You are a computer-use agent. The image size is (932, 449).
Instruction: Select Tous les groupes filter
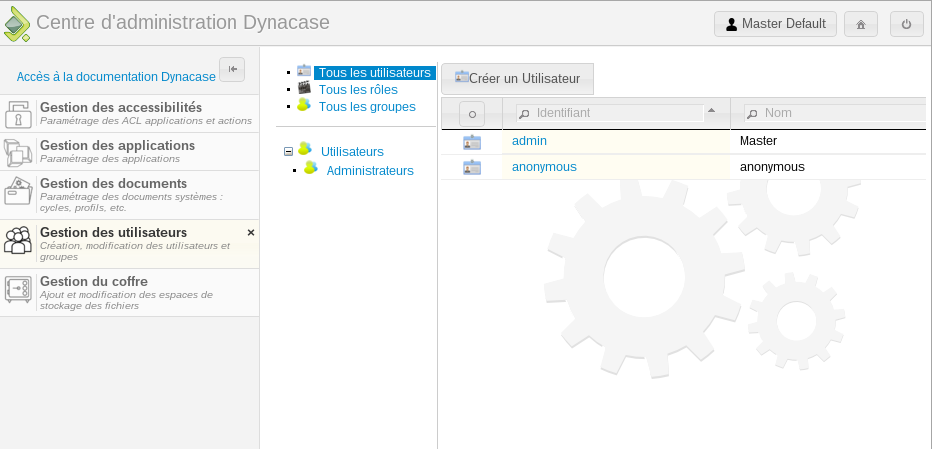[367, 107]
